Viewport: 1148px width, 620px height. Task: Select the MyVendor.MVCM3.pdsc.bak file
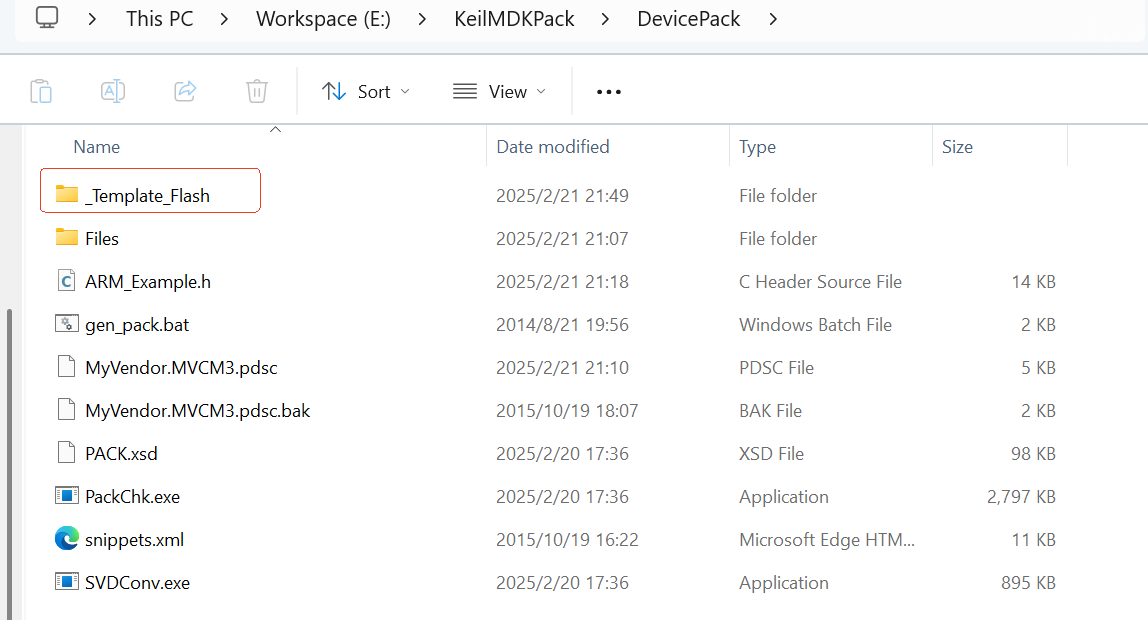[197, 410]
